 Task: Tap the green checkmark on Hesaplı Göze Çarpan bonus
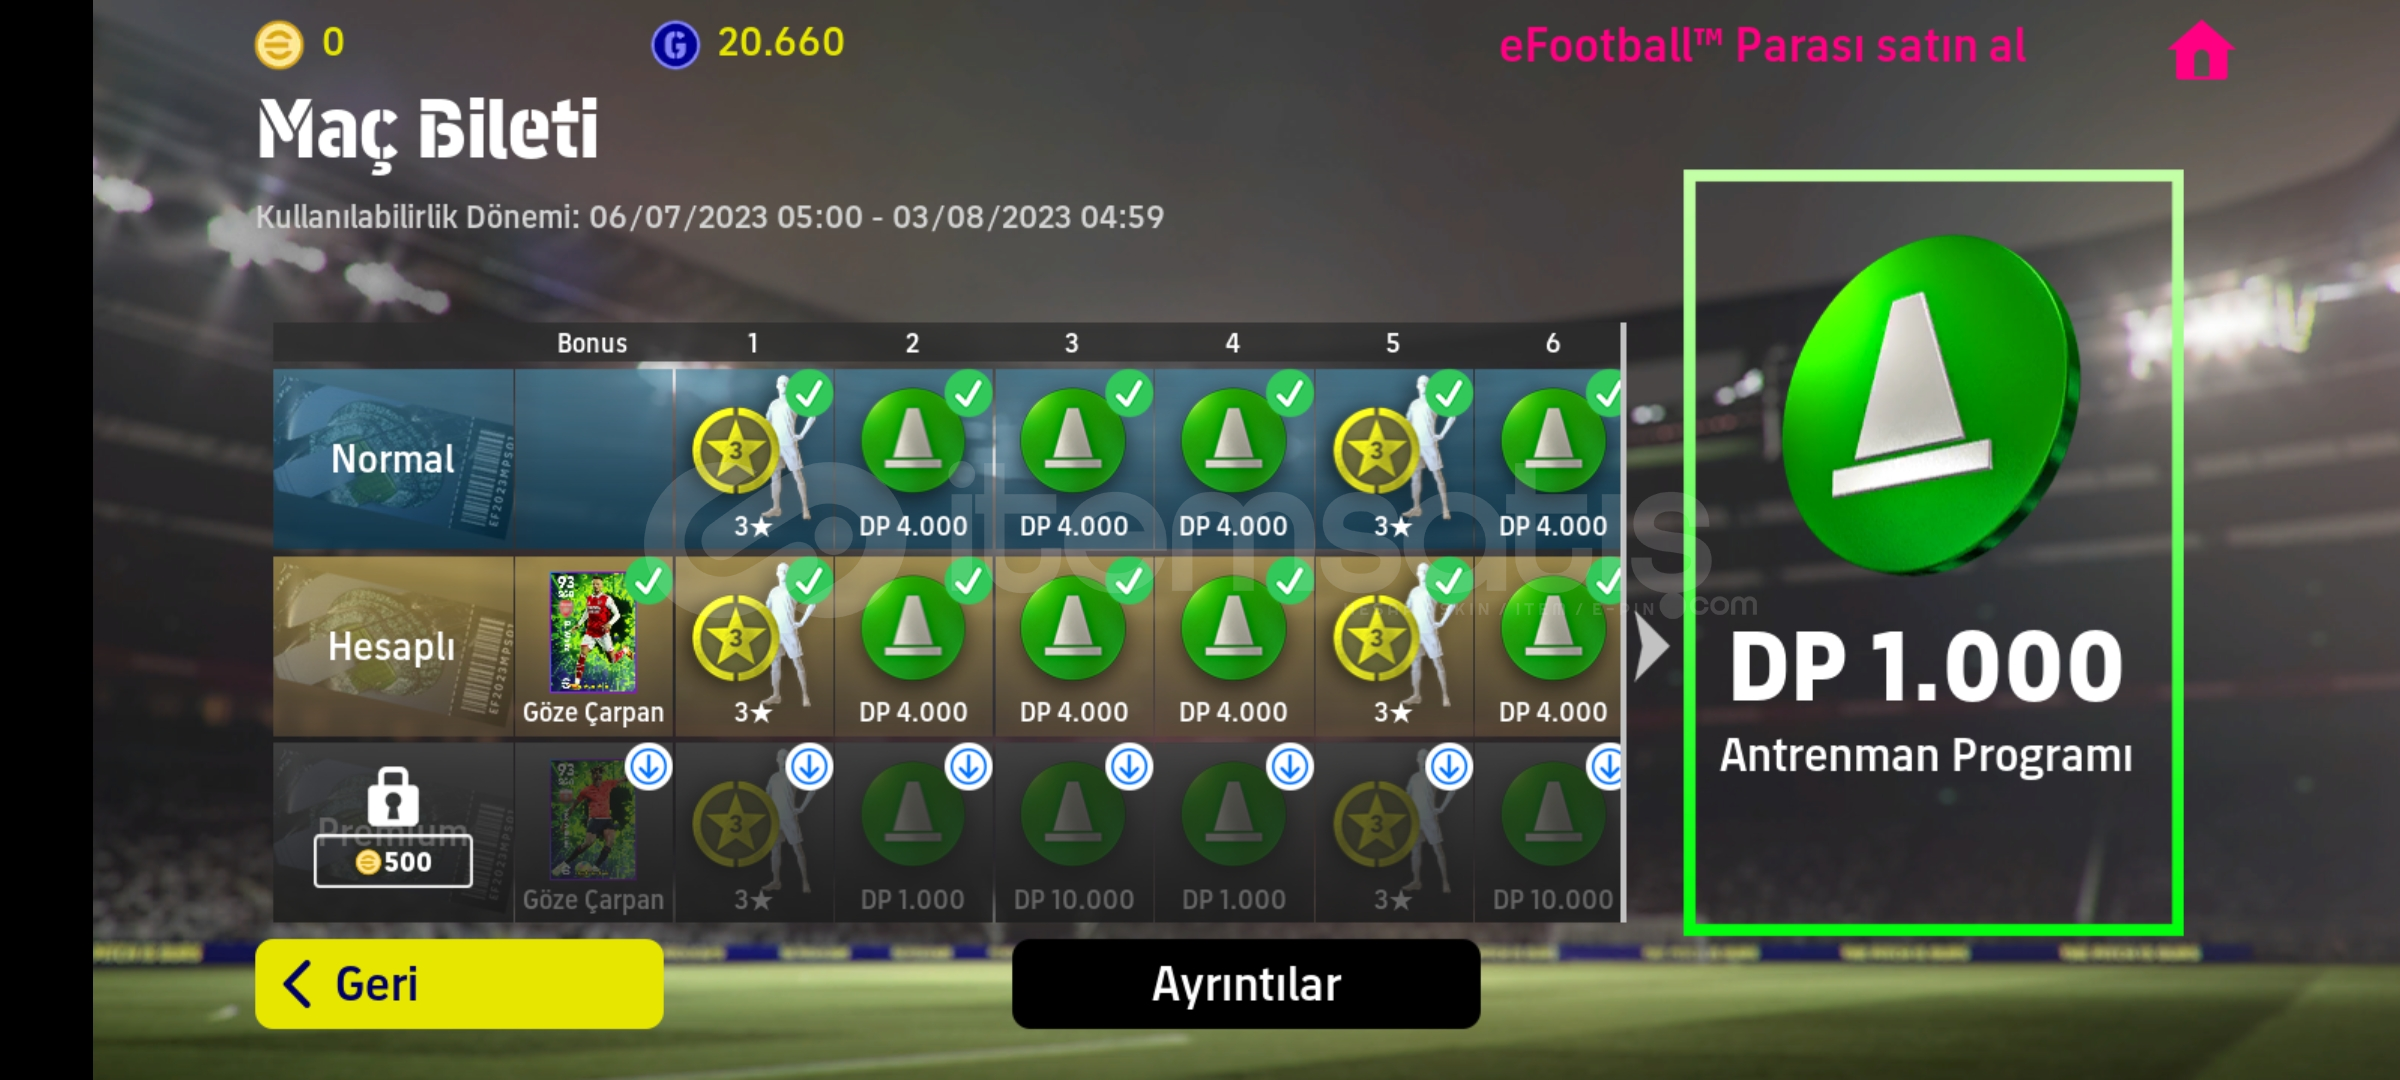[649, 581]
